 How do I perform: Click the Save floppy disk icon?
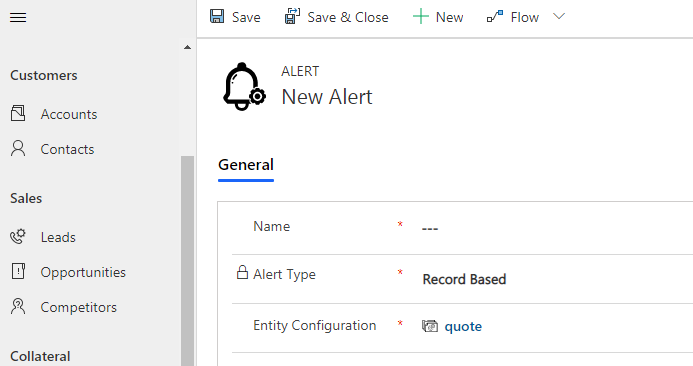pos(217,16)
